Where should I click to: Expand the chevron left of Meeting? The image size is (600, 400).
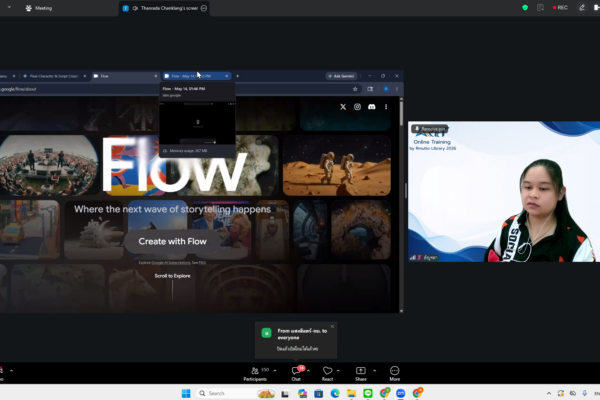(9, 7)
